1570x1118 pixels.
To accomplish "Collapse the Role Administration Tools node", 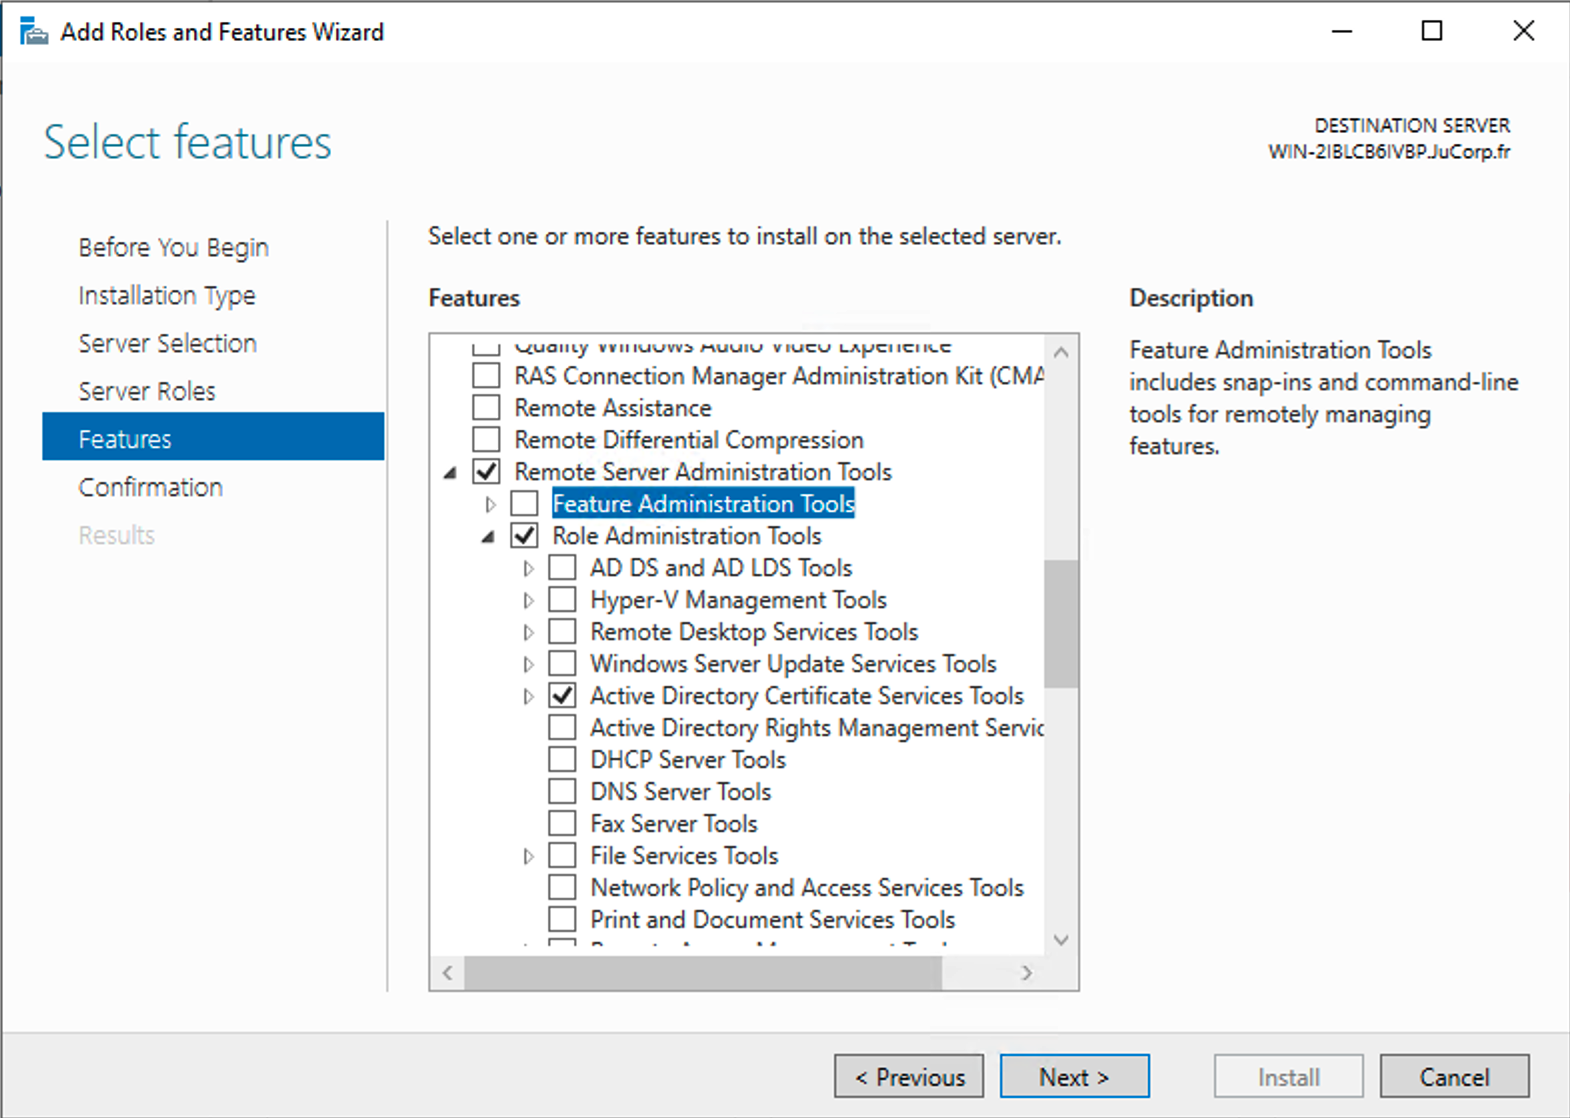I will pyautogui.click(x=488, y=537).
